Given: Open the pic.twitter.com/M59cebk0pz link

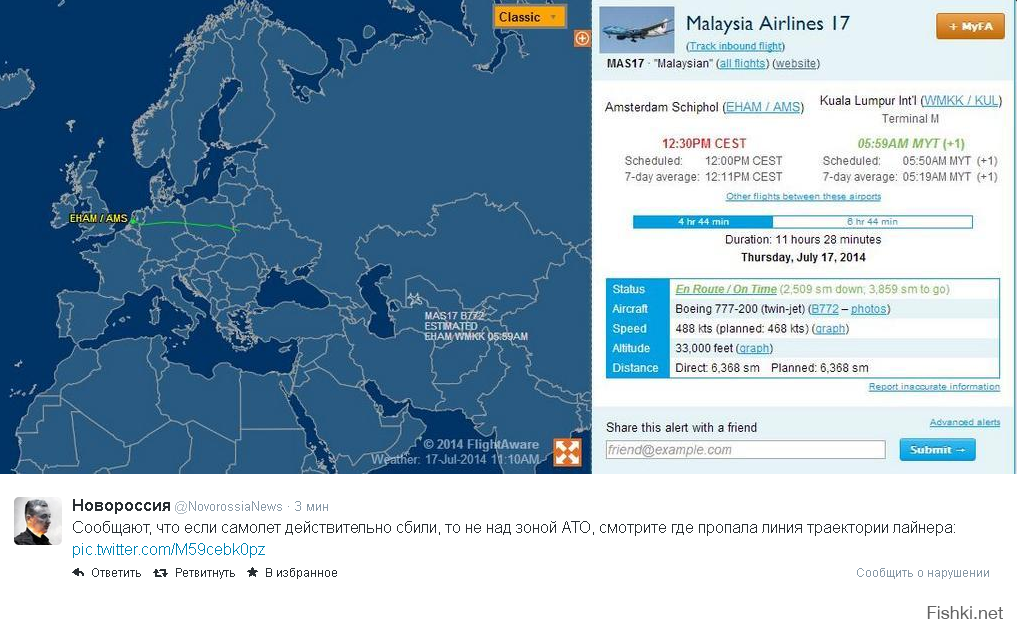Looking at the screenshot, I should (169, 550).
